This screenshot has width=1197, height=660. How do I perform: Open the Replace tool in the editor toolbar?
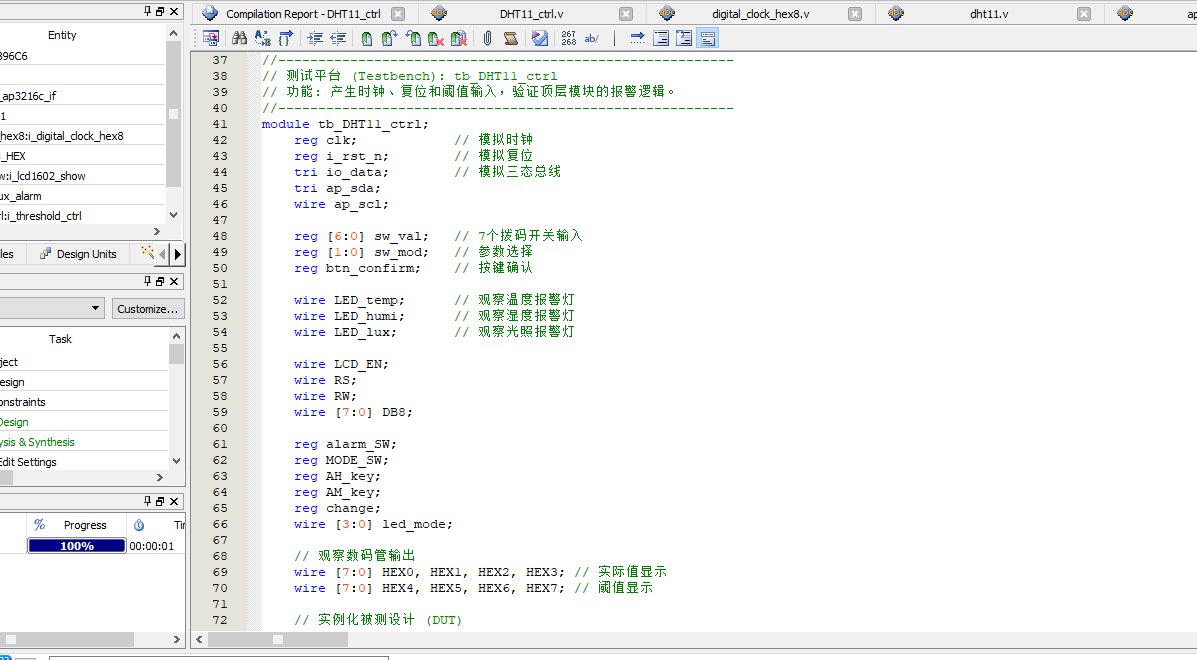pos(263,38)
